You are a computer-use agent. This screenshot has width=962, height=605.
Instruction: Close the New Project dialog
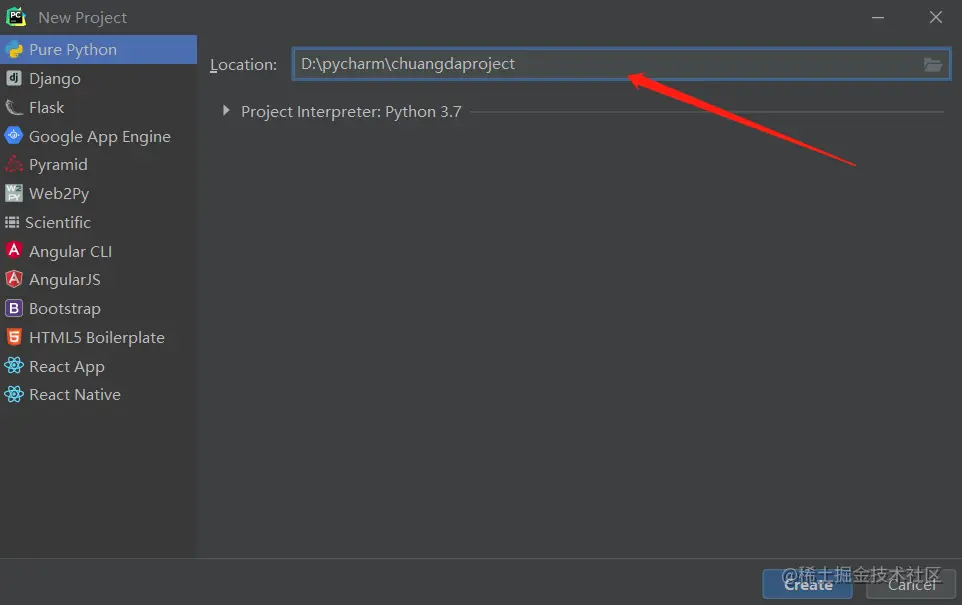coord(935,17)
